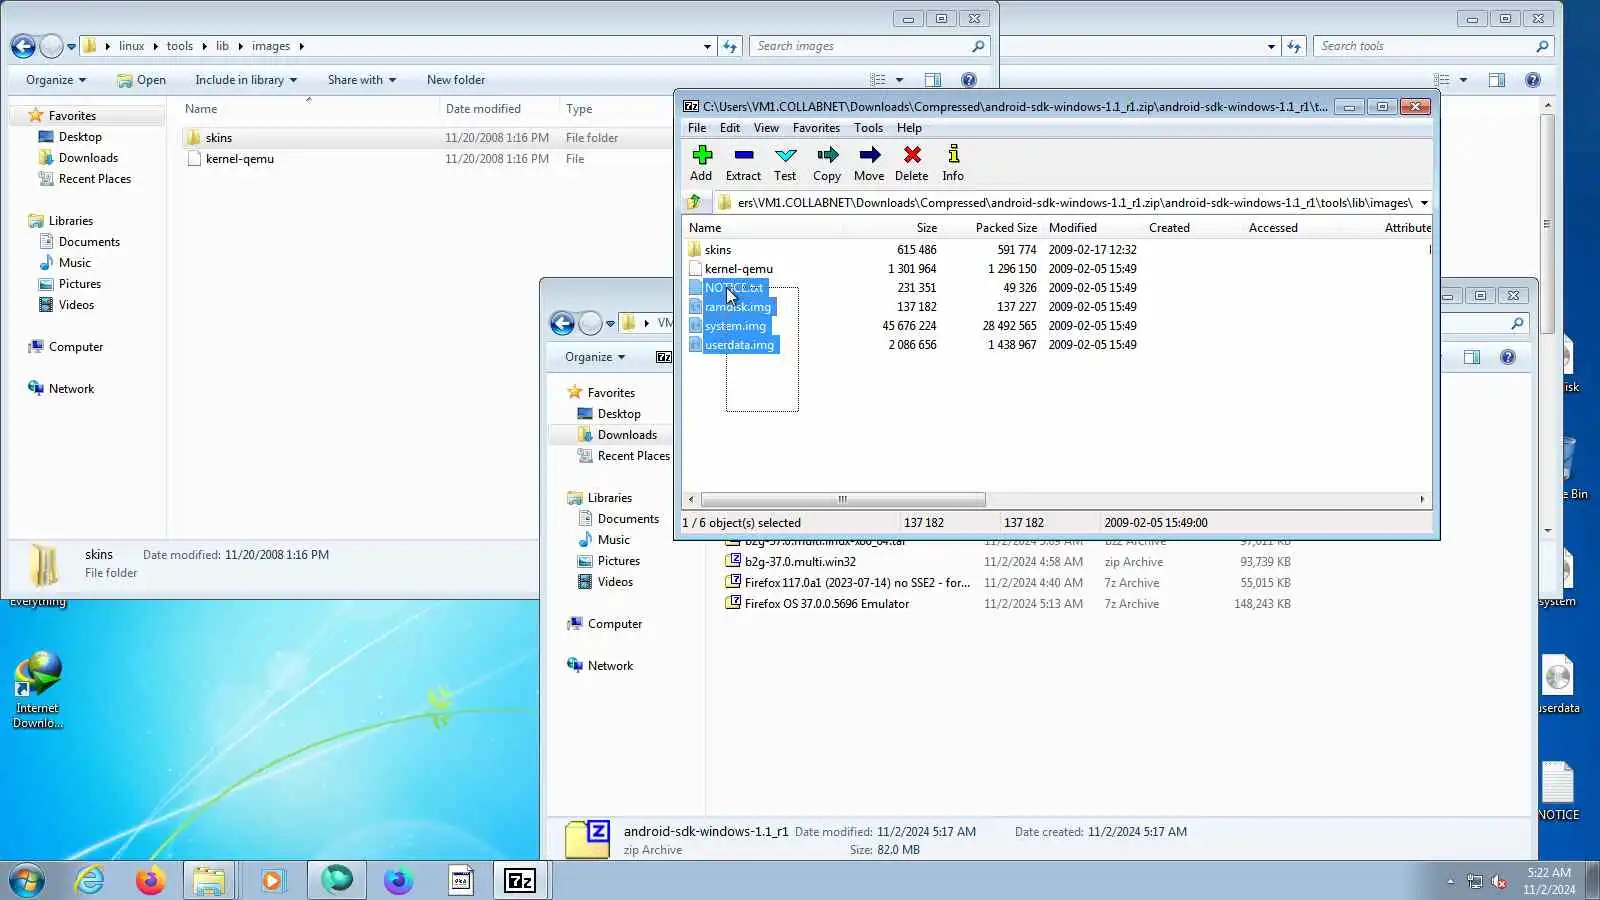
Task: Select Firefox OS 37.0.0.5696 Emulator archive
Action: point(827,604)
